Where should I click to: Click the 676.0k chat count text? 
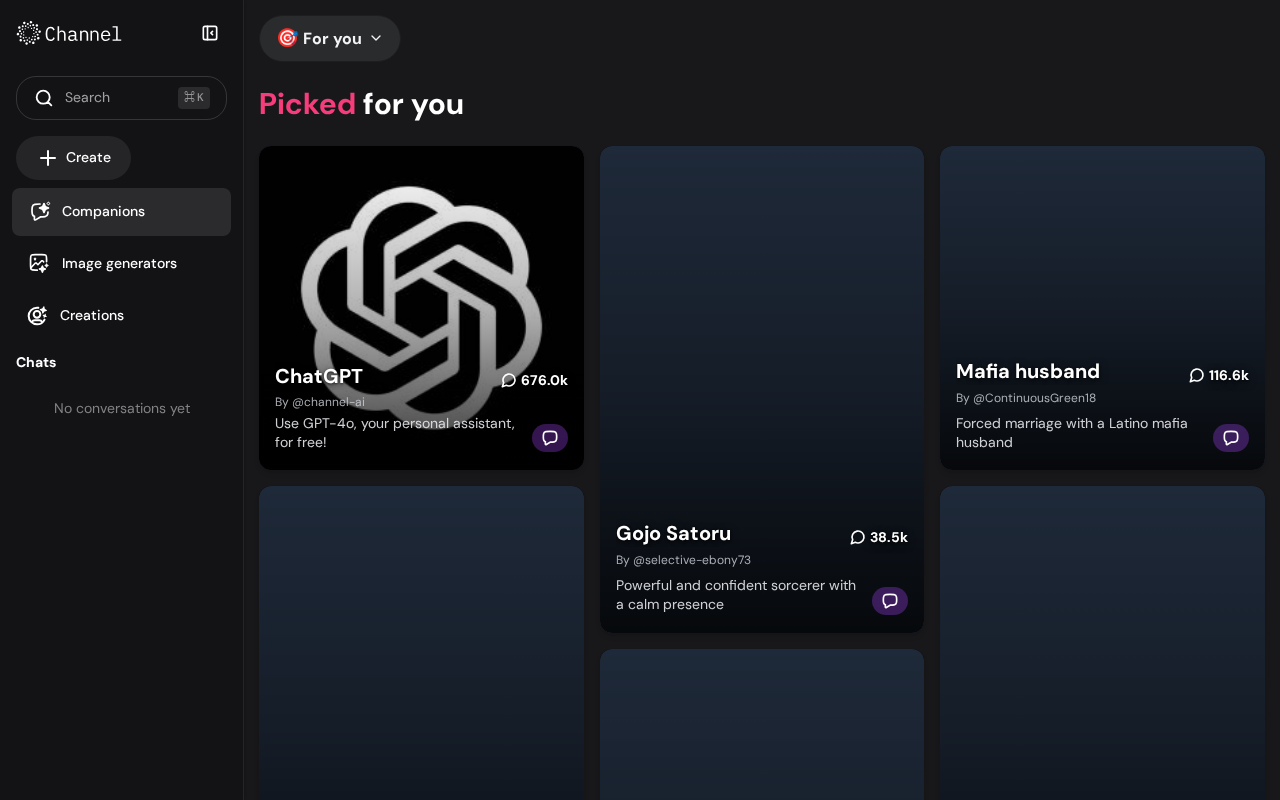pos(544,380)
